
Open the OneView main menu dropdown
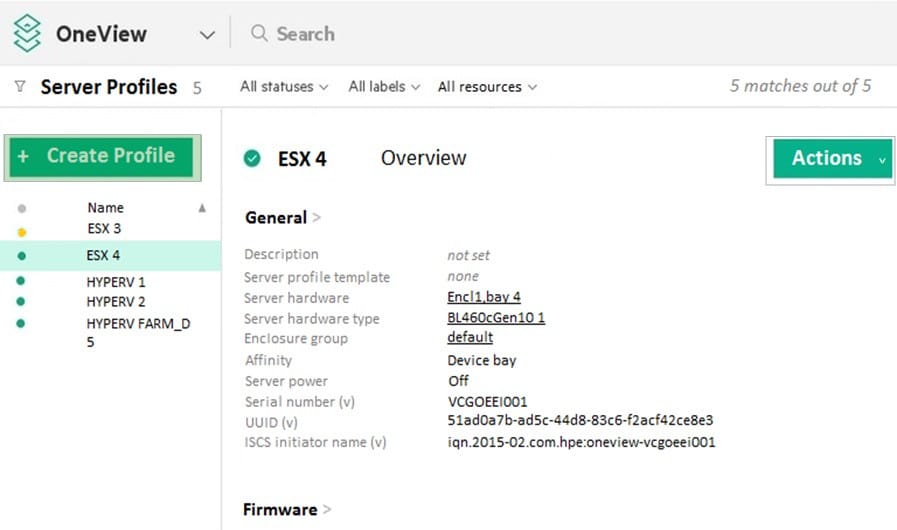[x=207, y=35]
